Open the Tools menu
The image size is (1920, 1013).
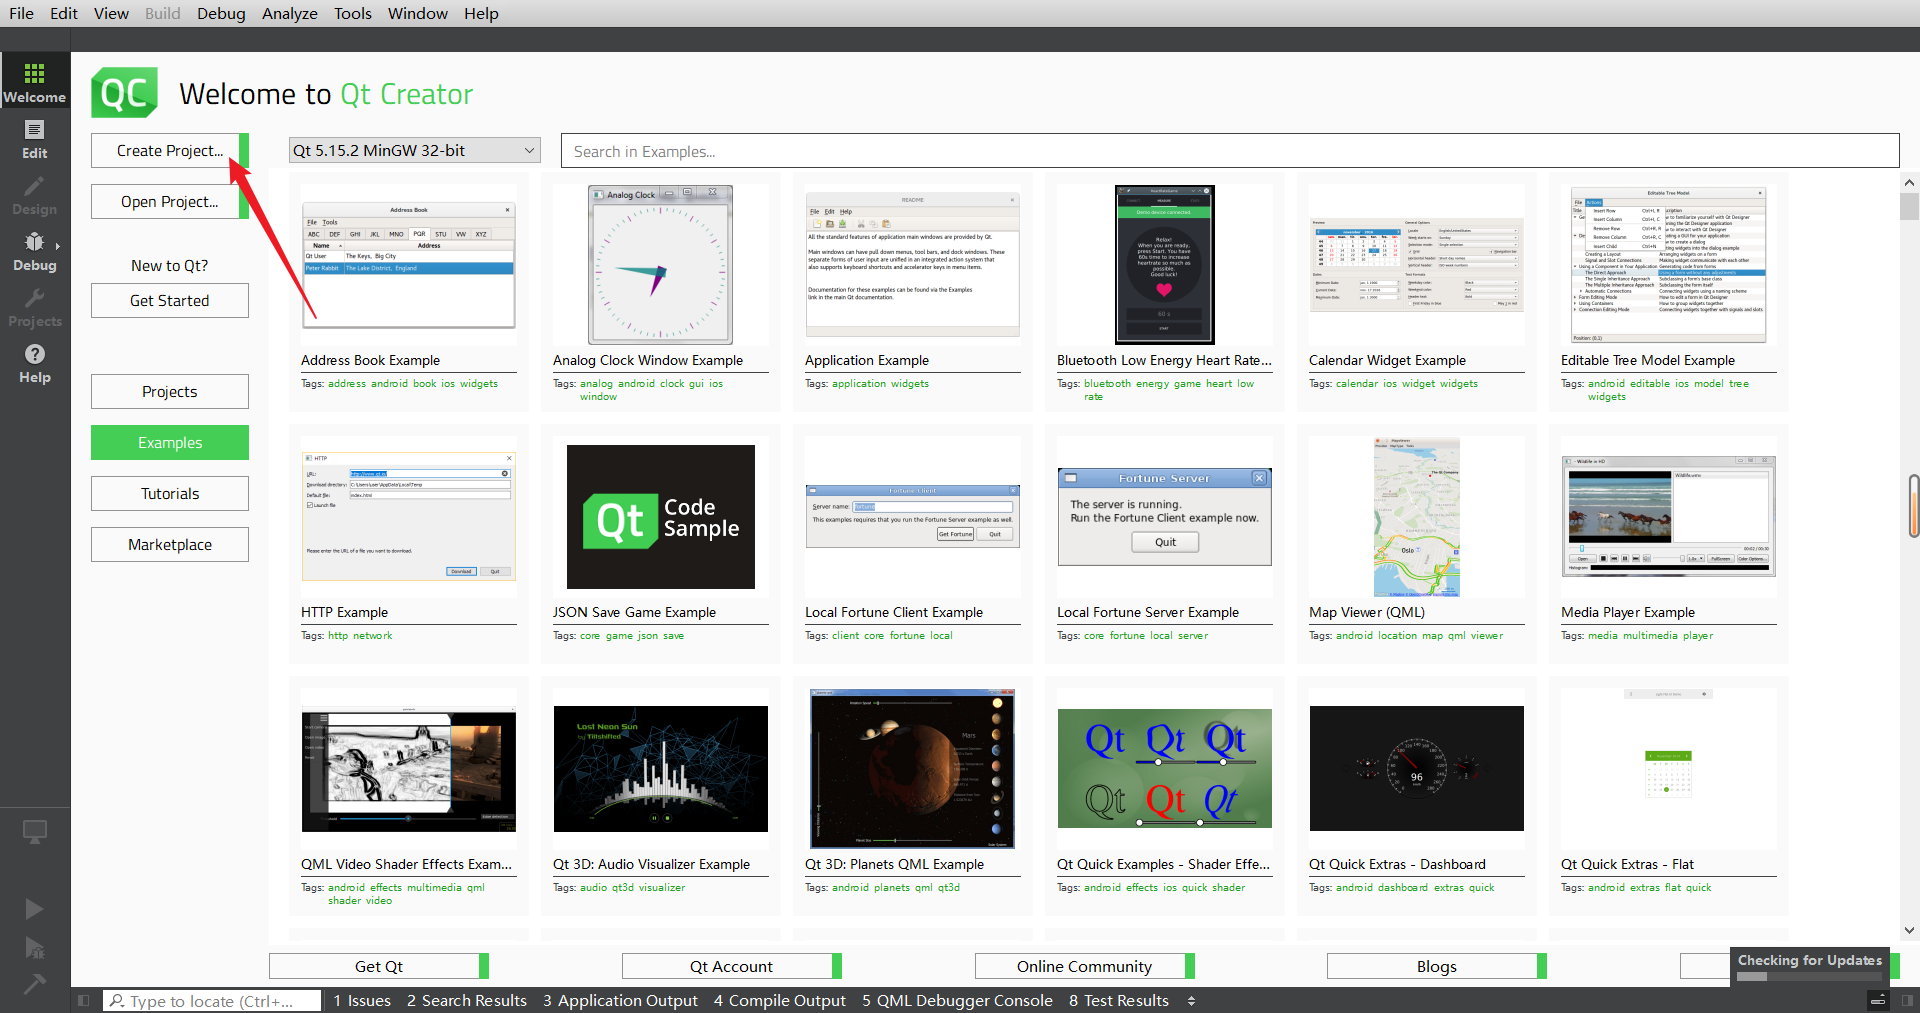coord(353,13)
